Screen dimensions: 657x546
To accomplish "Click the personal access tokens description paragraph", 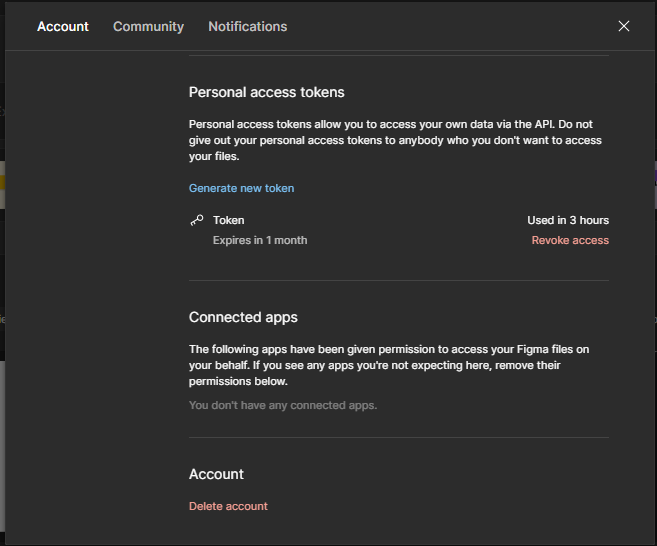I will [396, 140].
